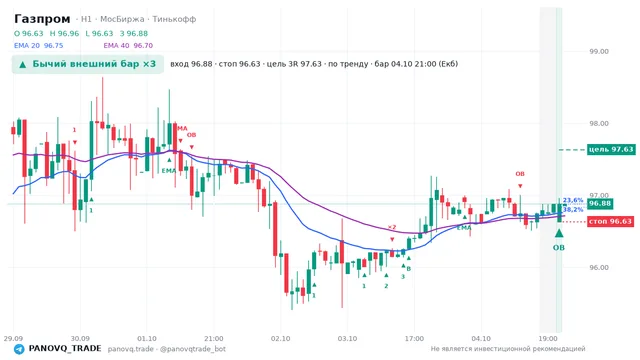The image size is (640, 360).
Task: Open the panovq.trade link
Action: [x=131, y=349]
